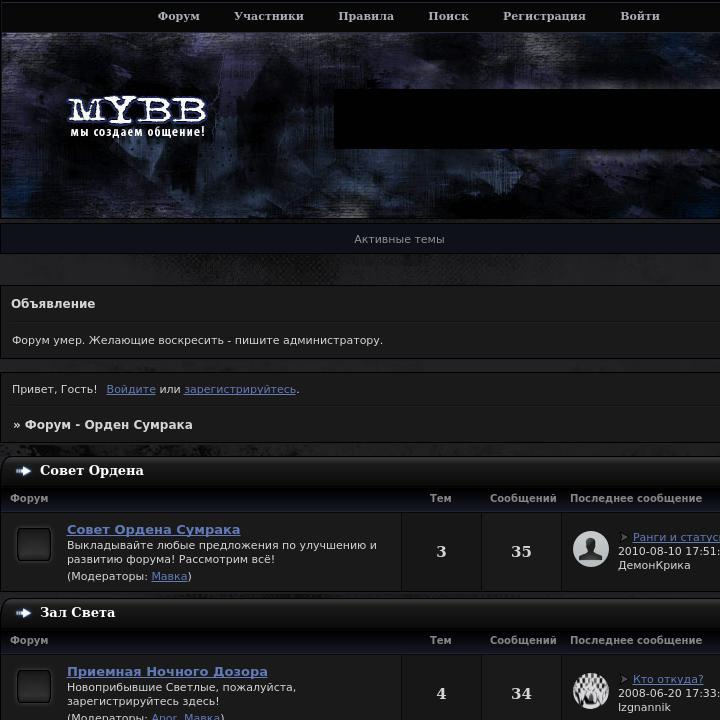Click Izgnannik's avatar thumbnail
This screenshot has width=720, height=720.
click(591, 691)
